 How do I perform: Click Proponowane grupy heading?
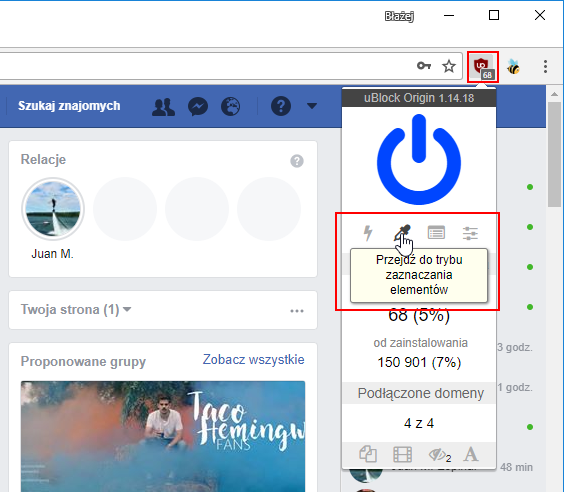(x=83, y=361)
